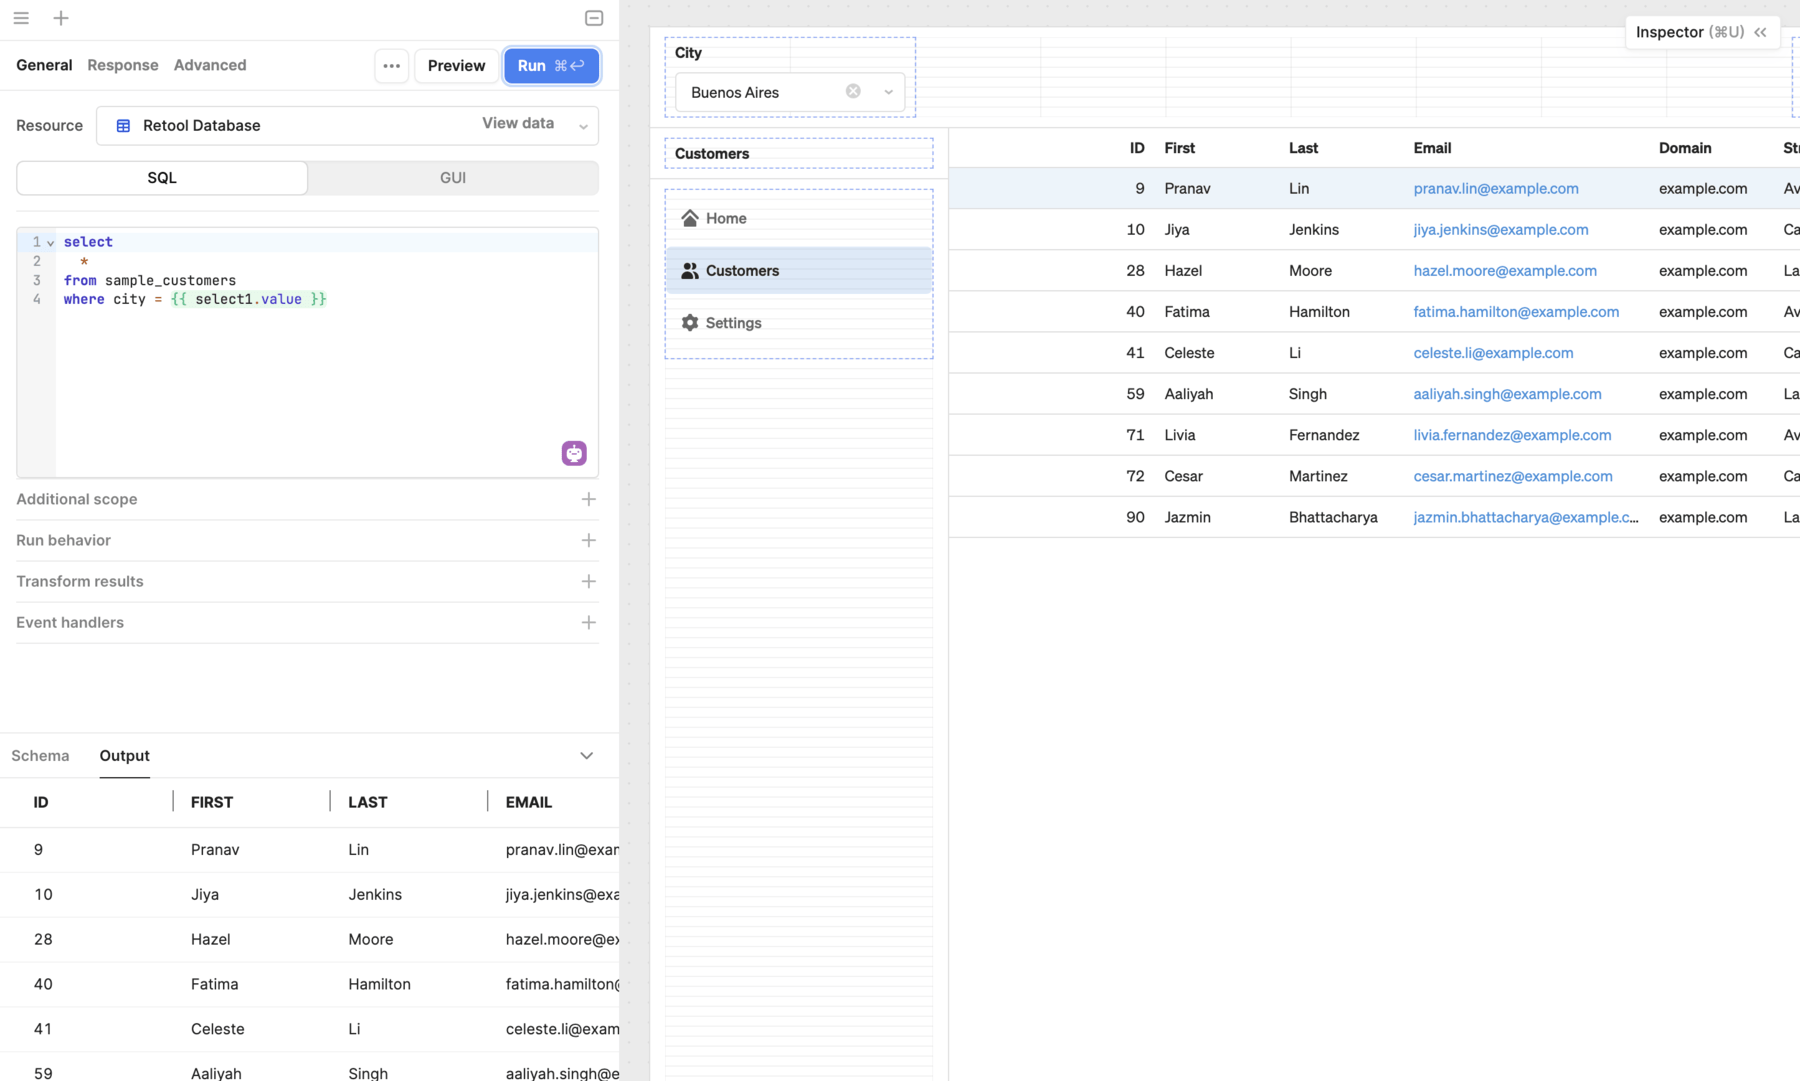Sort table by Domain column header
Viewport: 1800px width, 1081px height.
pos(1685,148)
